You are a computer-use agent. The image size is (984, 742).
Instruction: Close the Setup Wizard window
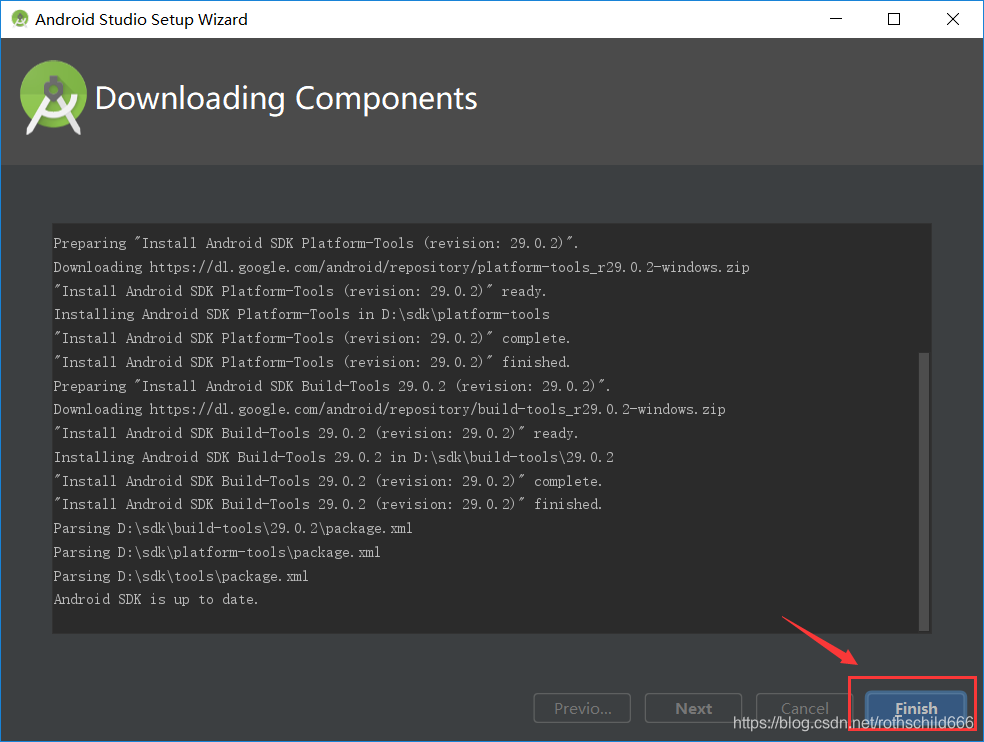point(953,19)
